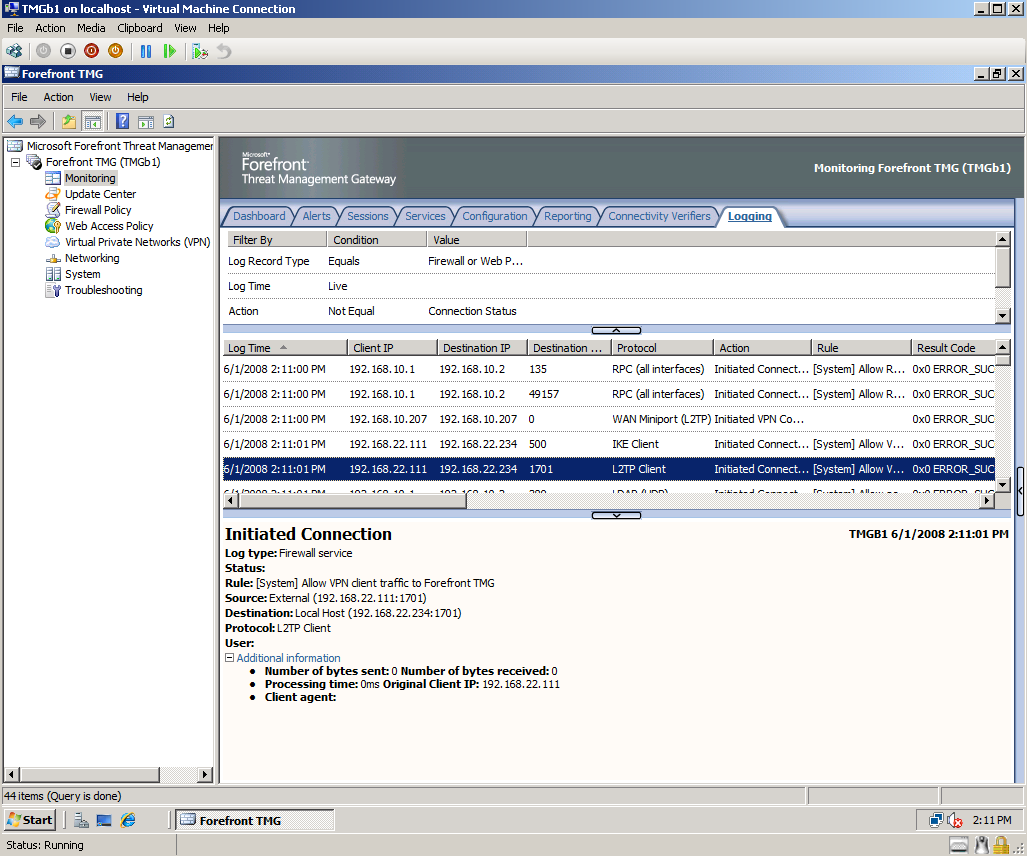This screenshot has height=856, width=1027.
Task: Click the filter list scroll-down arrow
Action: [x=1002, y=316]
